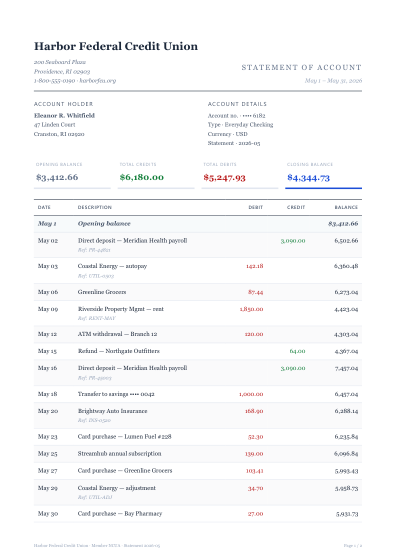Viewport: 396px width, 560px height.
Task: Click the 'ACCOUNT HOLDER' section label
Action: click(x=64, y=104)
